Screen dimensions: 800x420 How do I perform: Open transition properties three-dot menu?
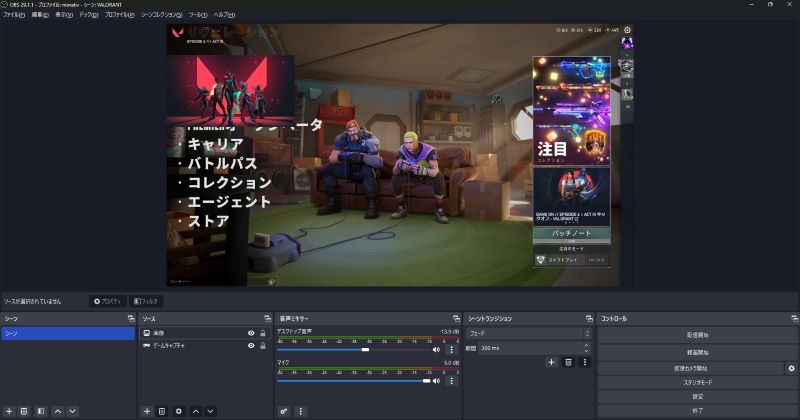pyautogui.click(x=585, y=362)
